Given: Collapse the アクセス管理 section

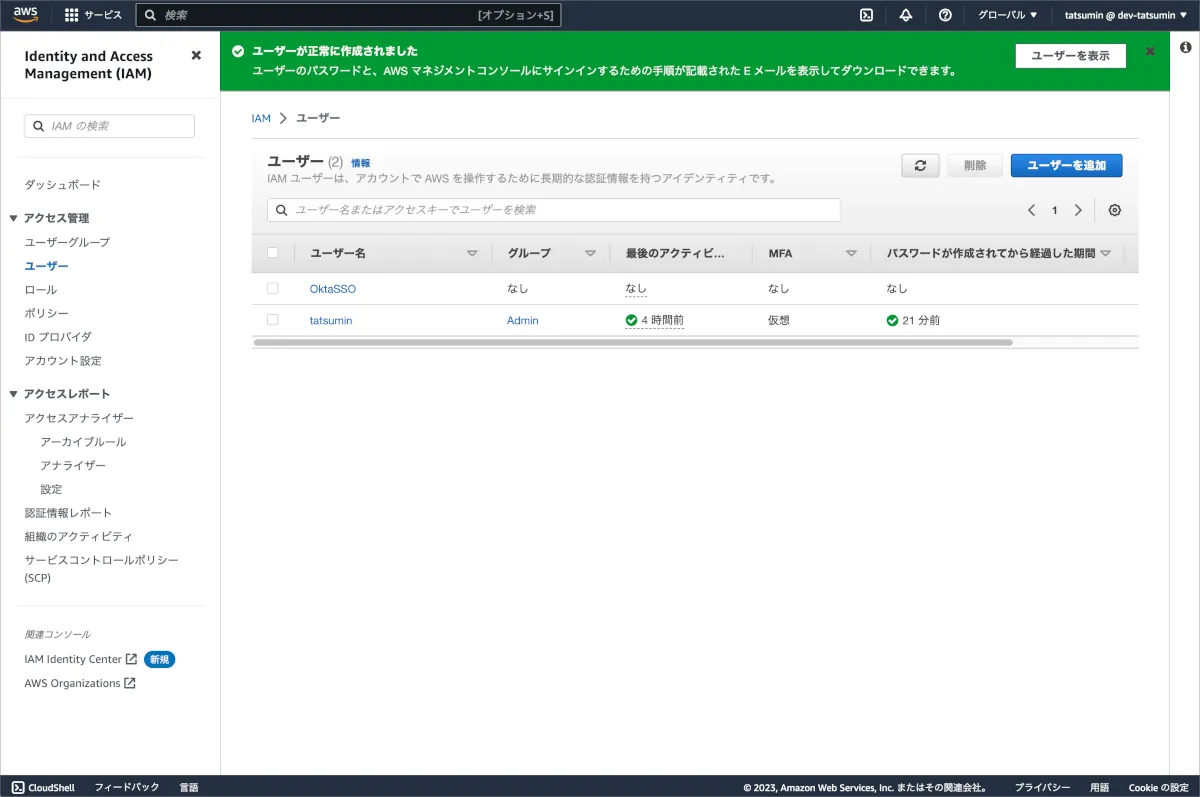Looking at the screenshot, I should (14, 218).
